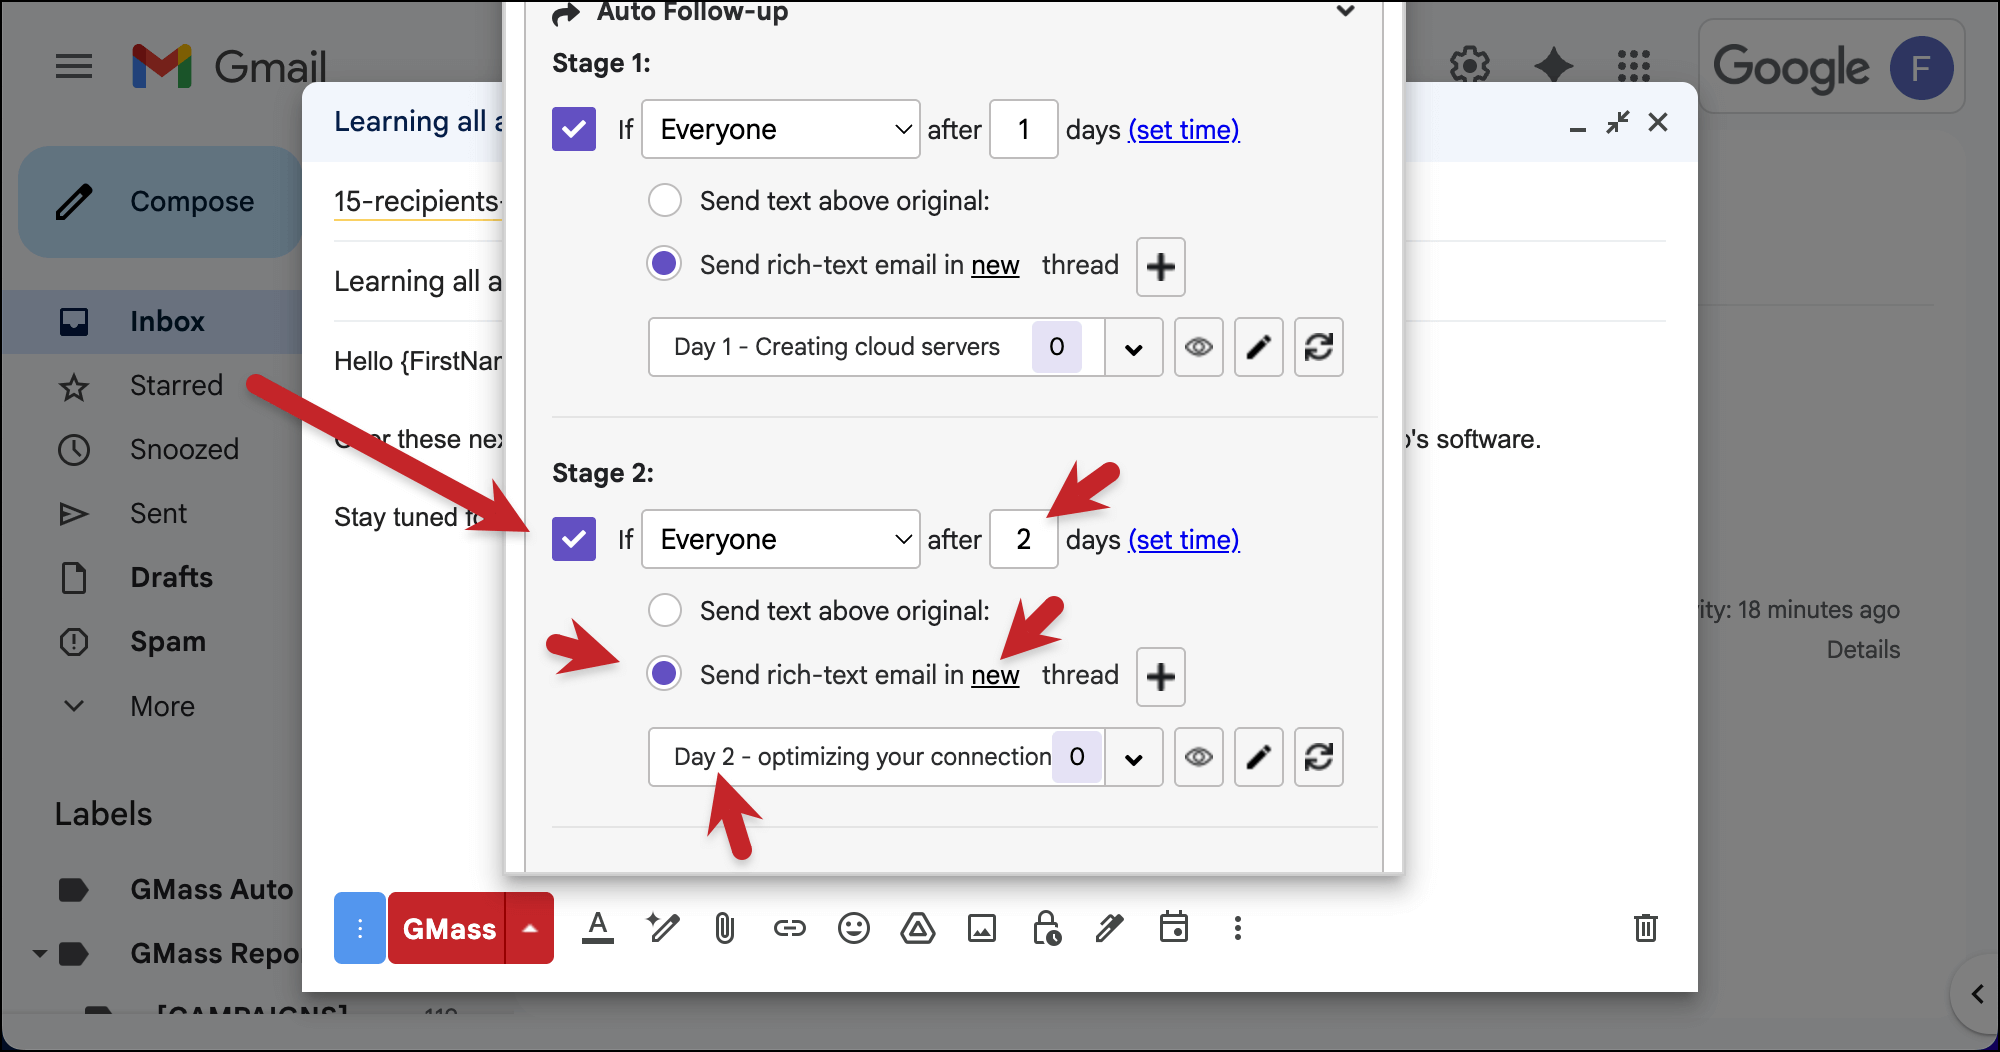The height and width of the screenshot is (1052, 2000).
Task: Click the attach files paperclip icon
Action: (x=725, y=929)
